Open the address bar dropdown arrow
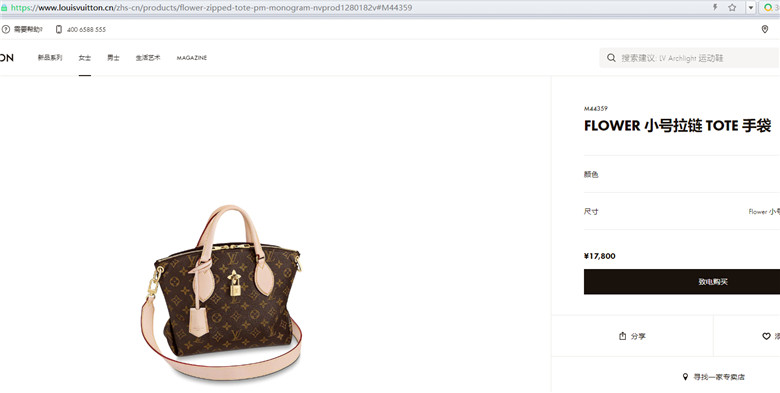This screenshot has height=393, width=780. click(x=751, y=7)
